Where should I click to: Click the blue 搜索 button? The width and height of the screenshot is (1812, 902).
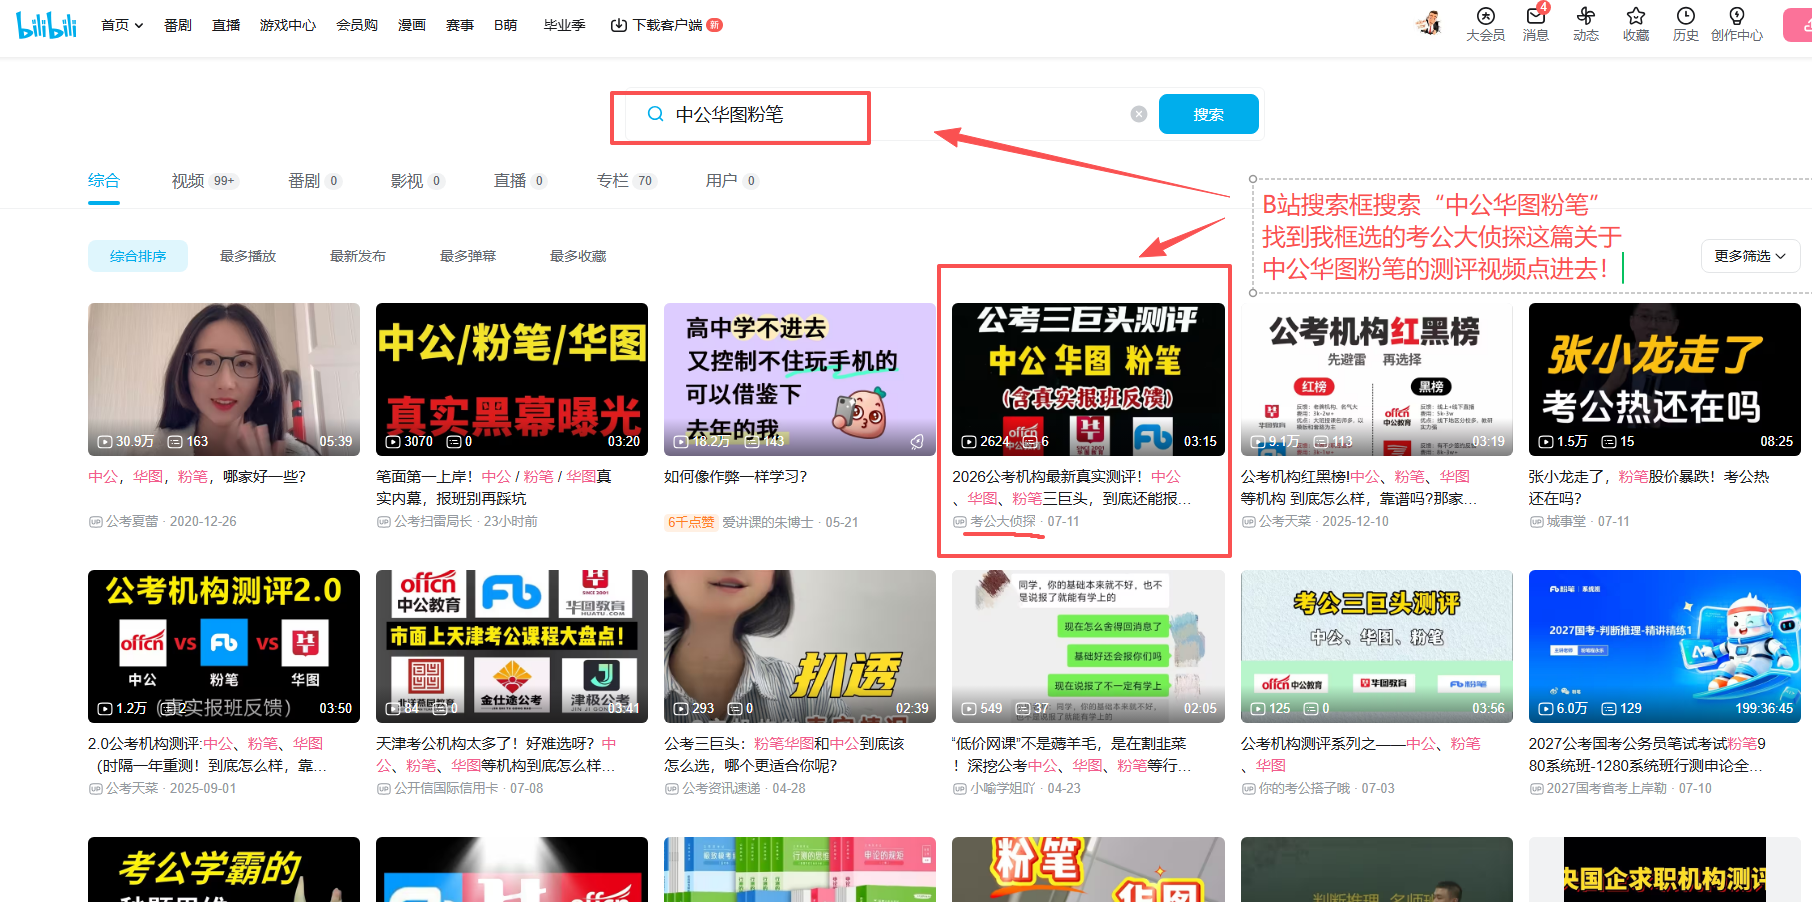tap(1208, 114)
